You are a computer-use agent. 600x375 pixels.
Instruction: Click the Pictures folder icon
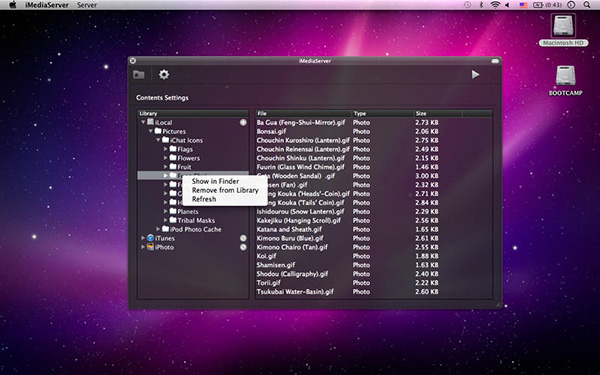pos(158,131)
